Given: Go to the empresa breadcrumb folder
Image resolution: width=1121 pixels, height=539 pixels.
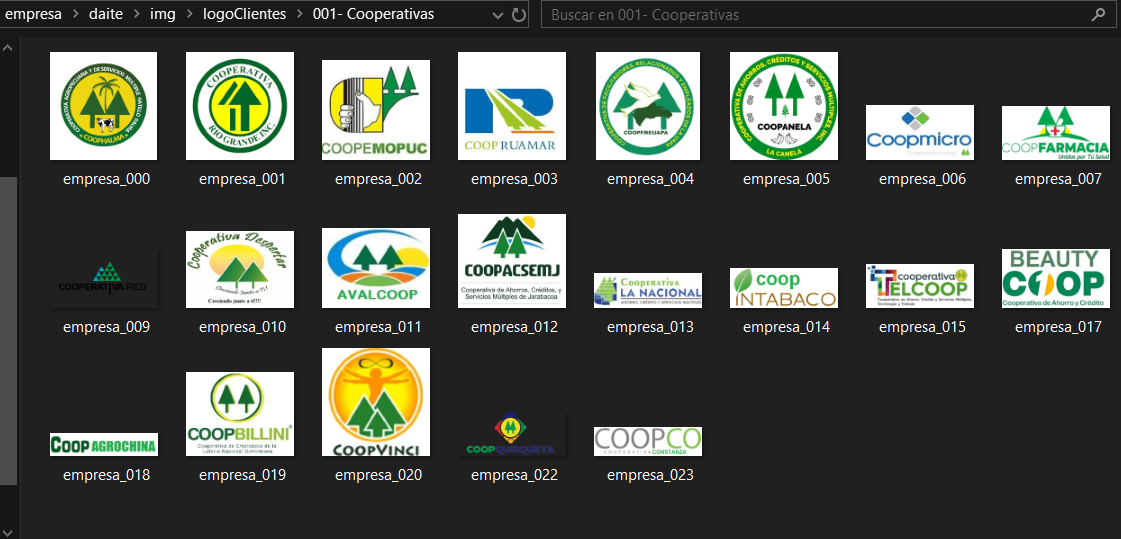Looking at the screenshot, I should pyautogui.click(x=34, y=14).
